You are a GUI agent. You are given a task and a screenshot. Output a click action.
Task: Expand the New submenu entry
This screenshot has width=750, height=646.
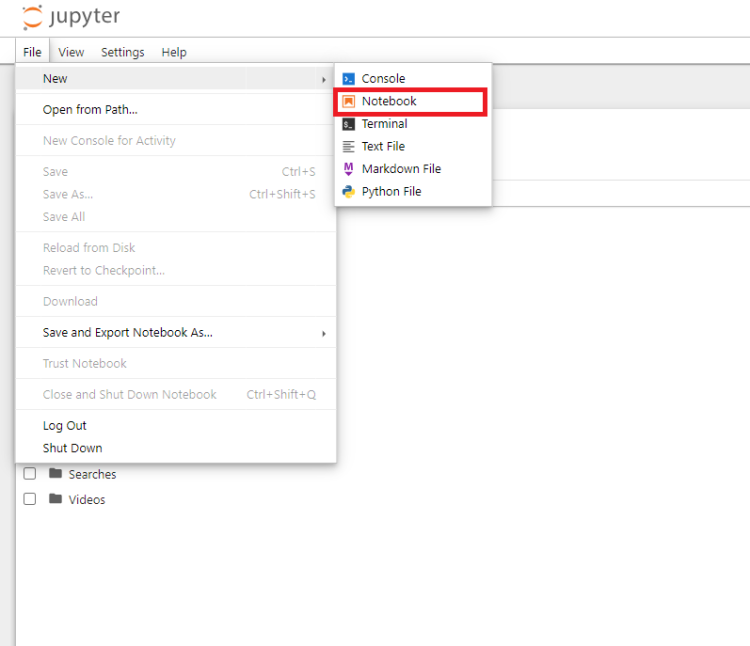tap(176, 78)
